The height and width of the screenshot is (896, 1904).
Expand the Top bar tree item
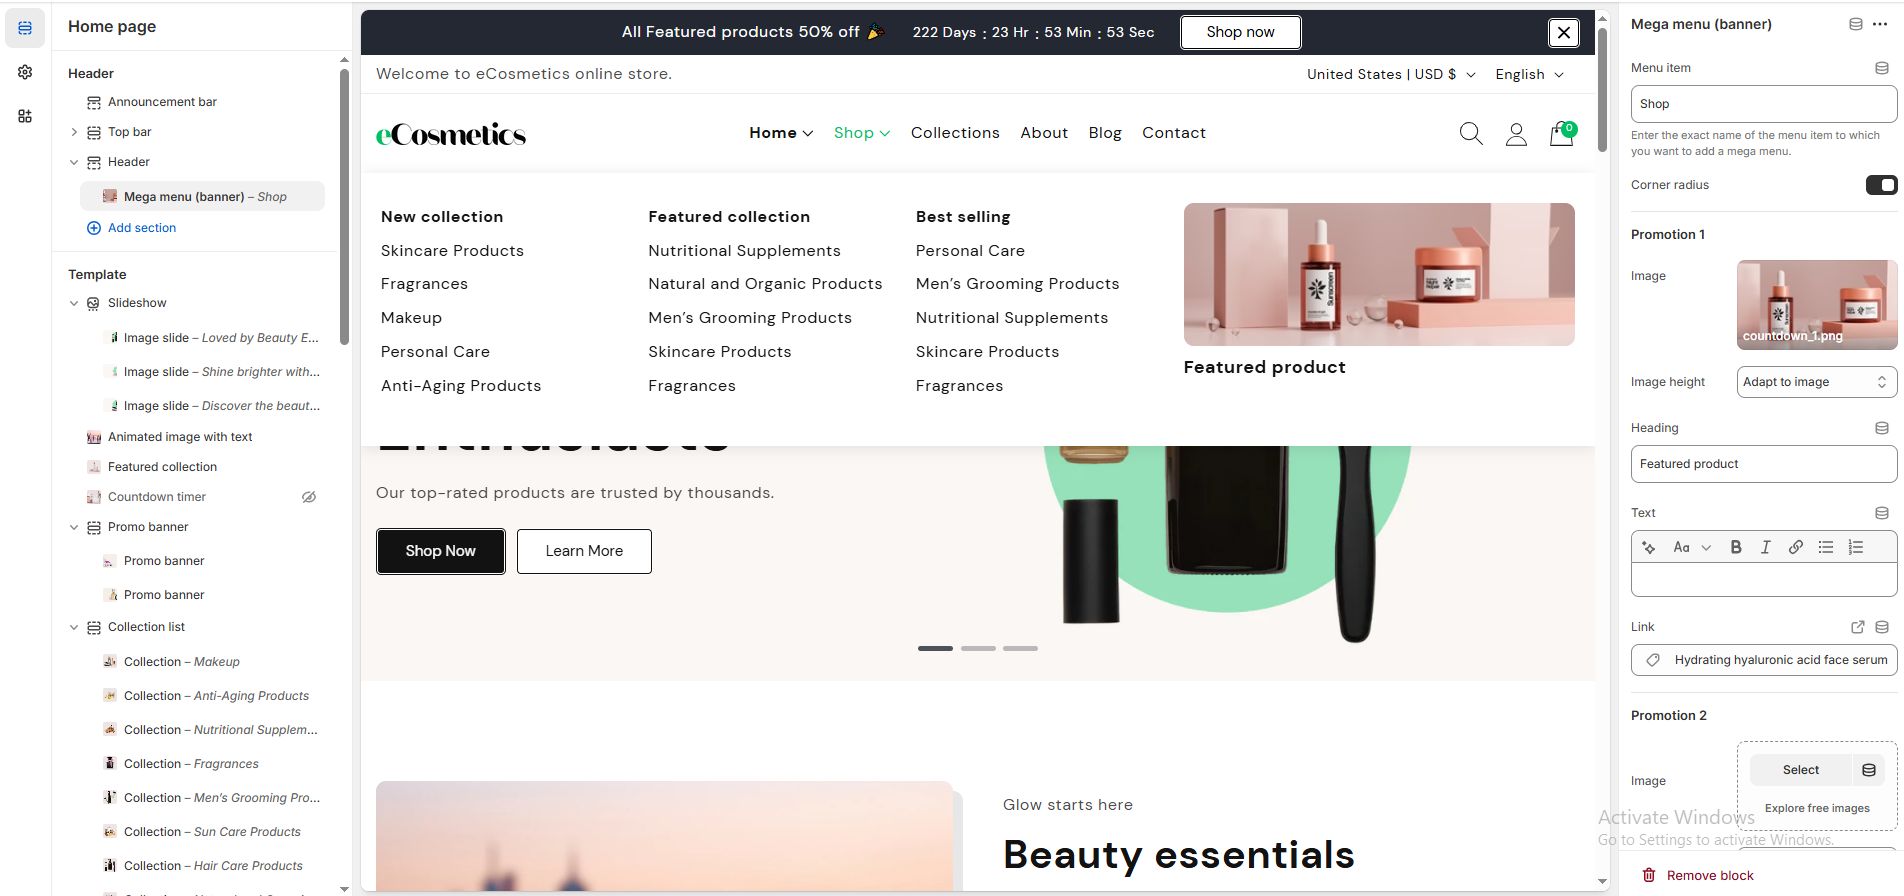tap(74, 132)
